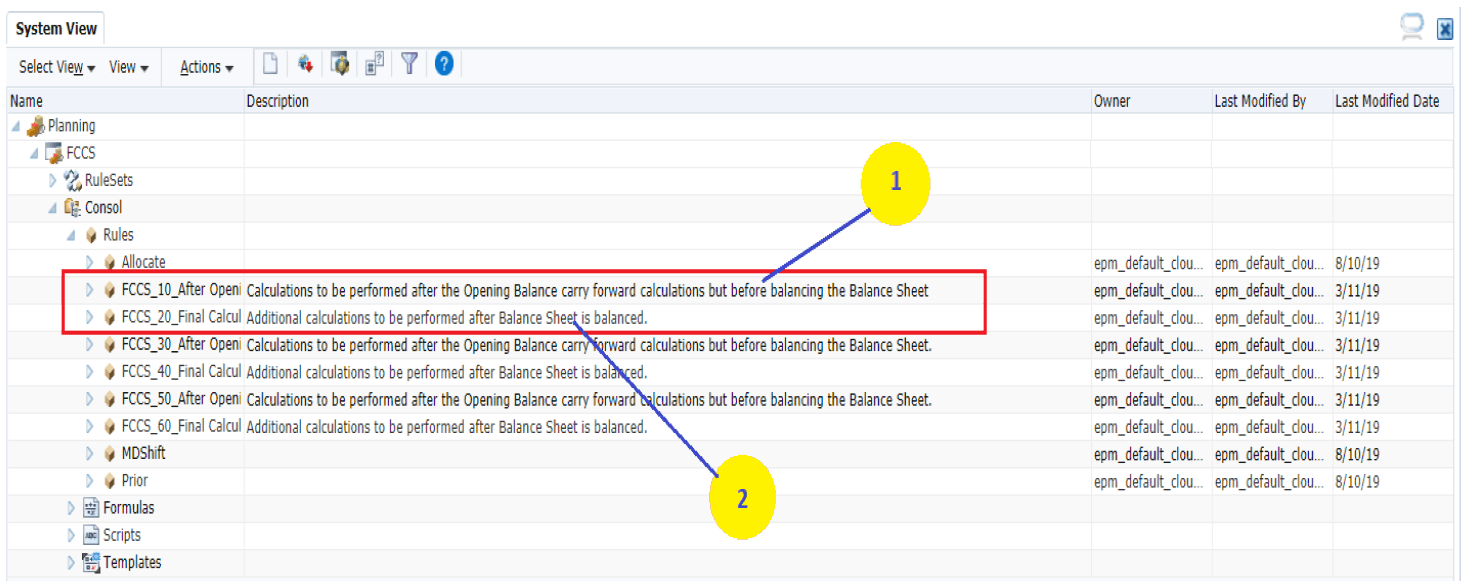1468x581 pixels.
Task: Click the Planning application icon
Action: click(35, 126)
